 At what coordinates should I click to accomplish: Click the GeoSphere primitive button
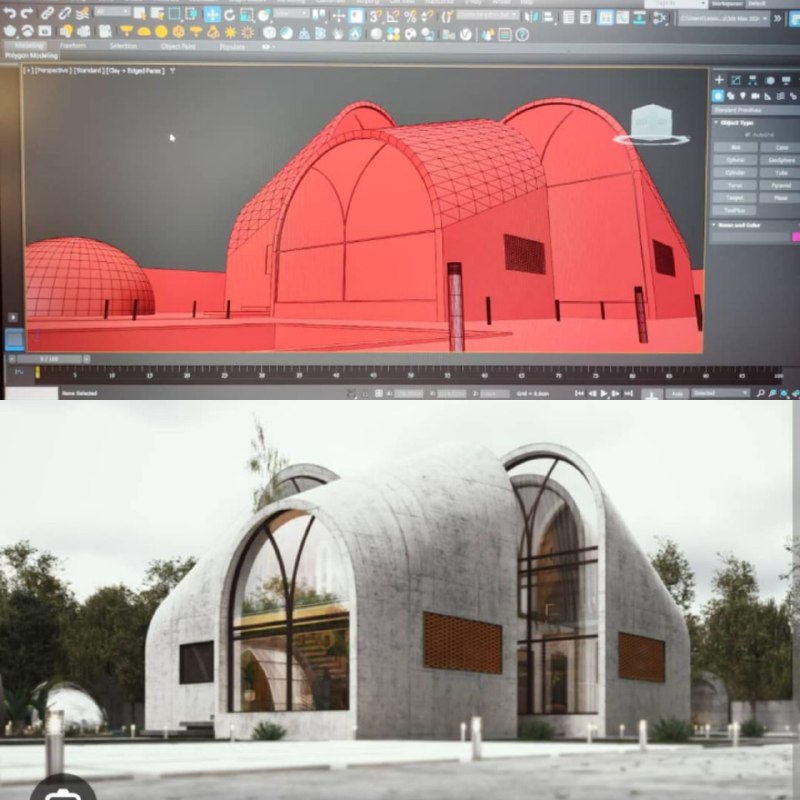click(x=781, y=160)
